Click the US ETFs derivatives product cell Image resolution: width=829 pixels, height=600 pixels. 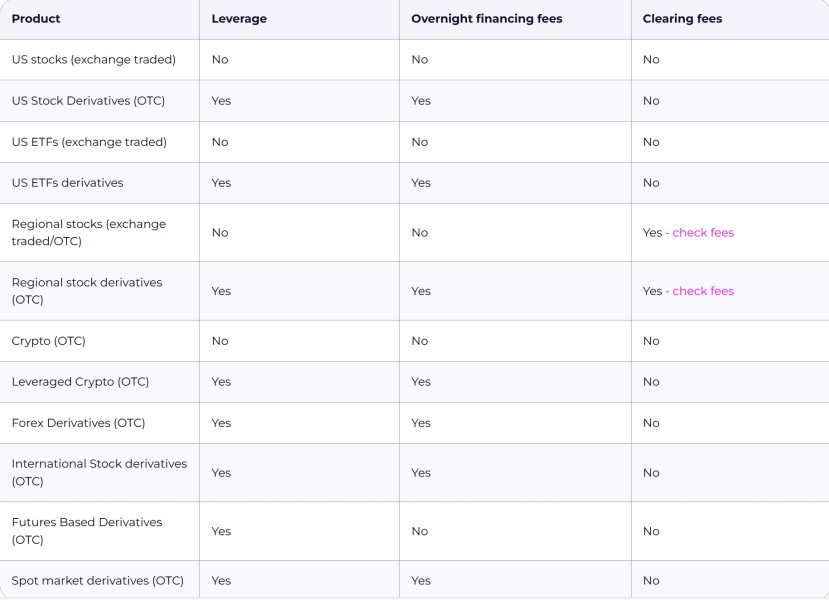(x=67, y=183)
